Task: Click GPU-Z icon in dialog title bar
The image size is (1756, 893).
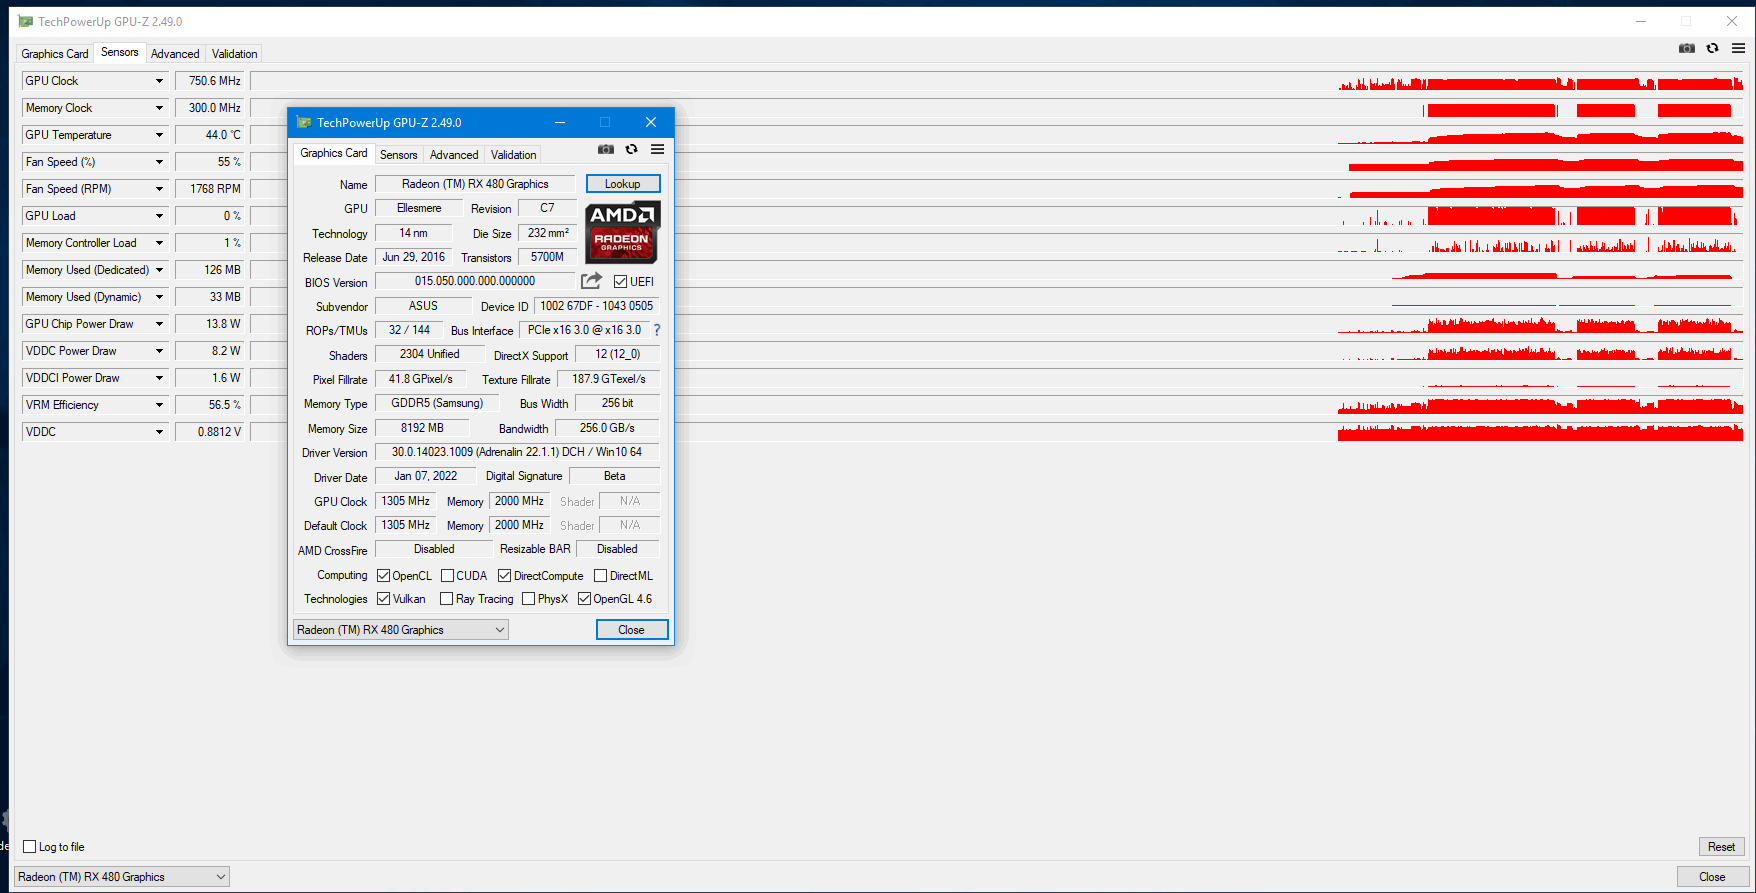Action: pyautogui.click(x=304, y=122)
